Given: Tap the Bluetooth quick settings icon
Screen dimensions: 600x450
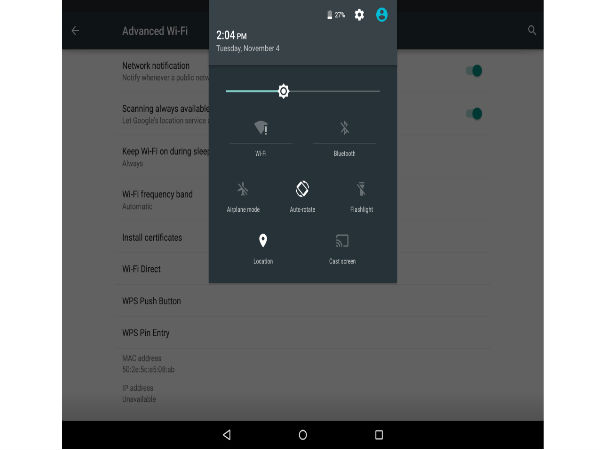Looking at the screenshot, I should [344, 128].
